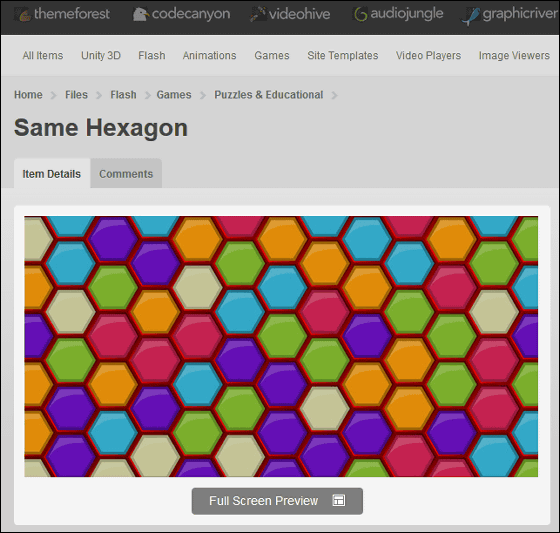The image size is (560, 533).
Task: Open the Unity 3D category
Action: coord(101,56)
